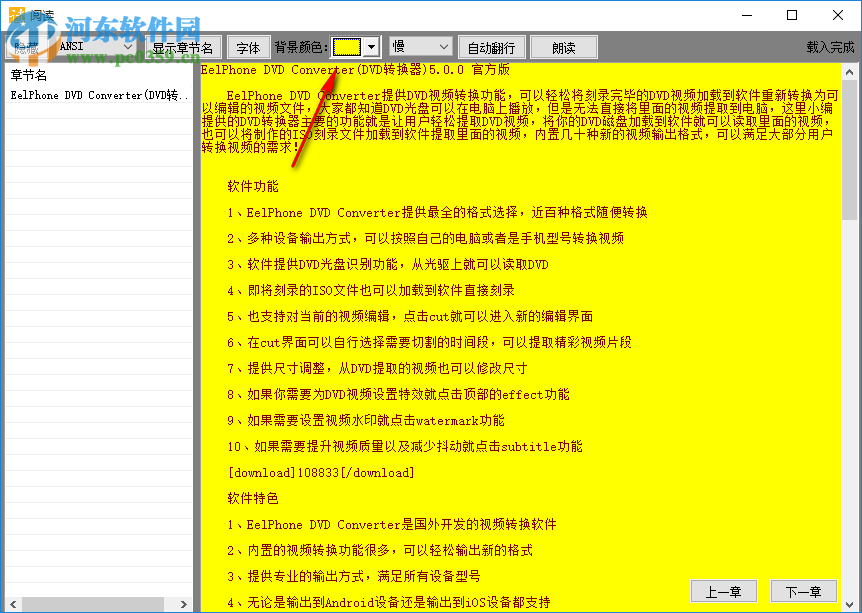Click the 背景颜色 label
Image resolution: width=862 pixels, height=613 pixels.
pyautogui.click(x=301, y=47)
